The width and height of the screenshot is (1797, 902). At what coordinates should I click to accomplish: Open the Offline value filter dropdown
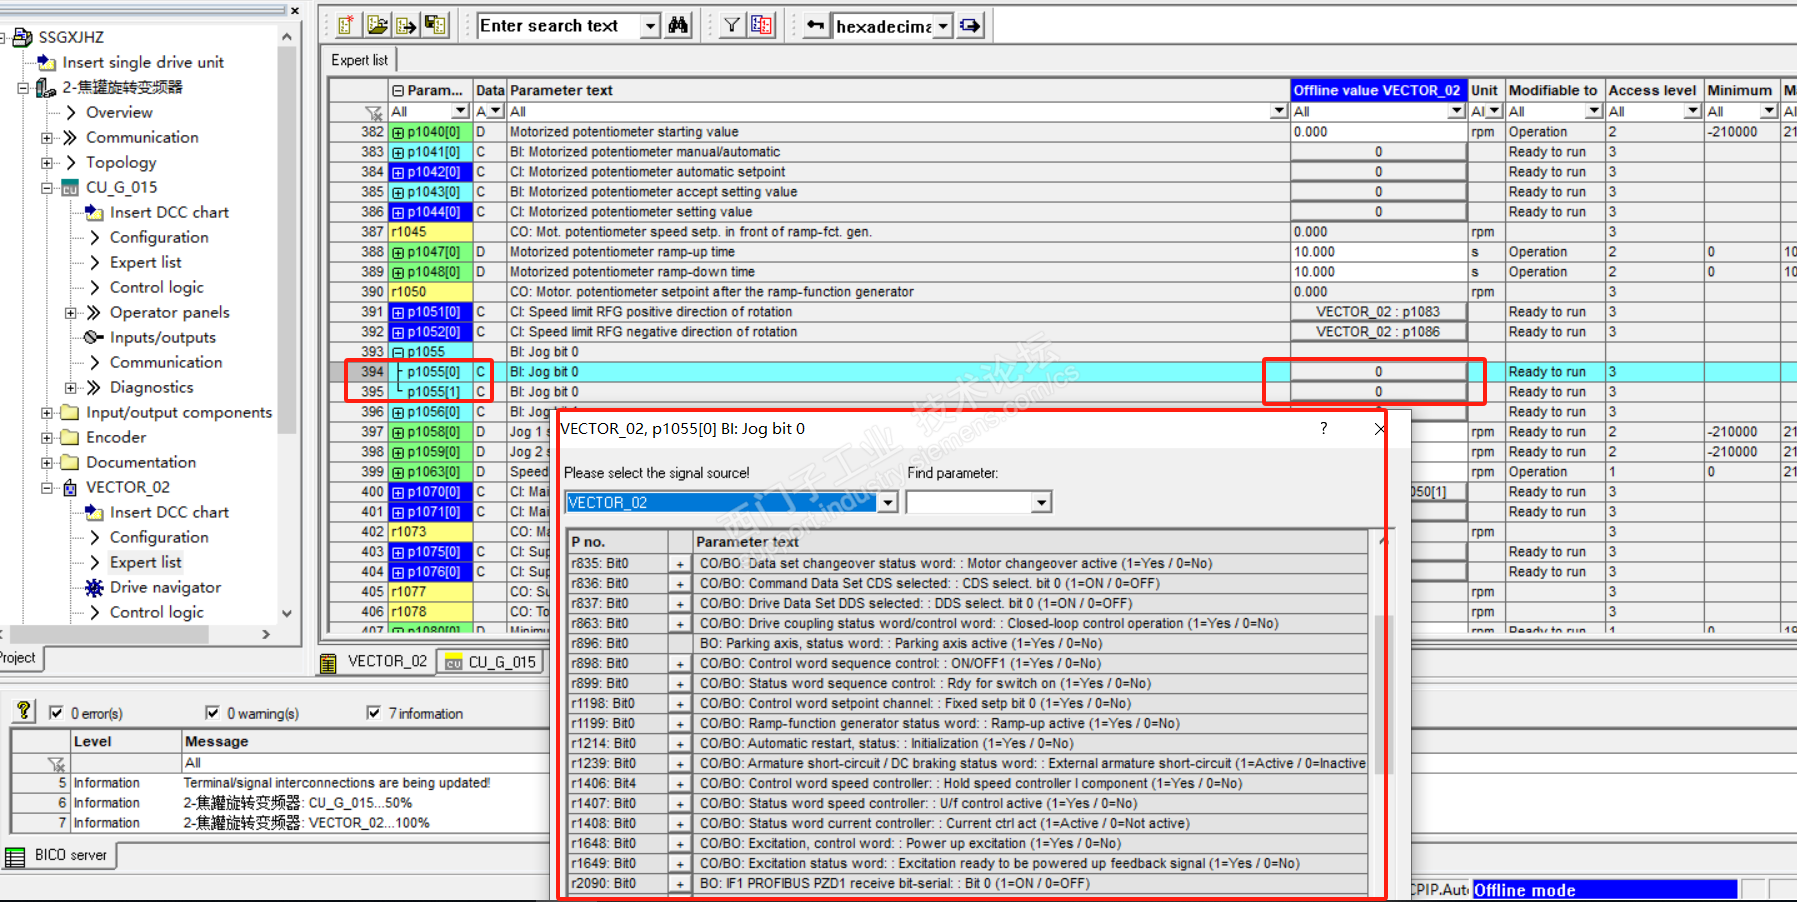pos(1457,111)
